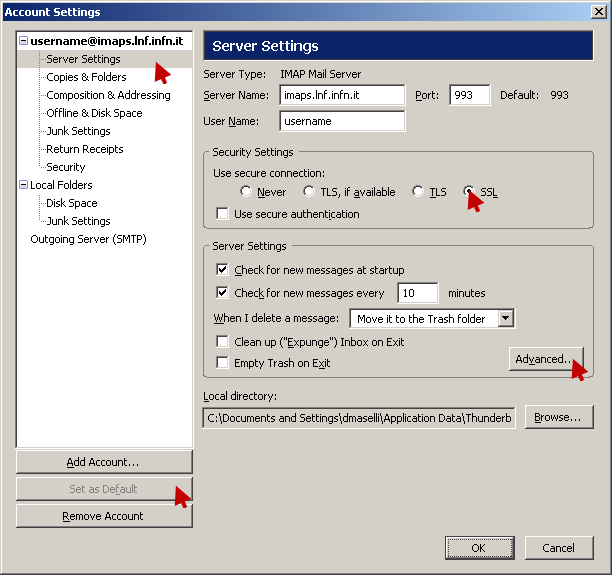Click the minutes interval field
Screen dimensions: 612x575
417,293
